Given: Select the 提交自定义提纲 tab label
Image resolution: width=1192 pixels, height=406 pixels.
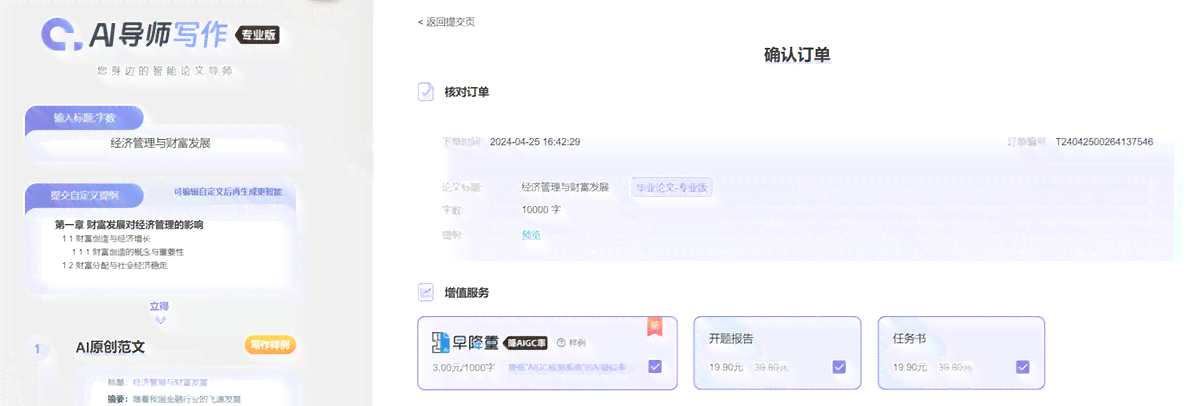Looking at the screenshot, I should coord(84,195).
